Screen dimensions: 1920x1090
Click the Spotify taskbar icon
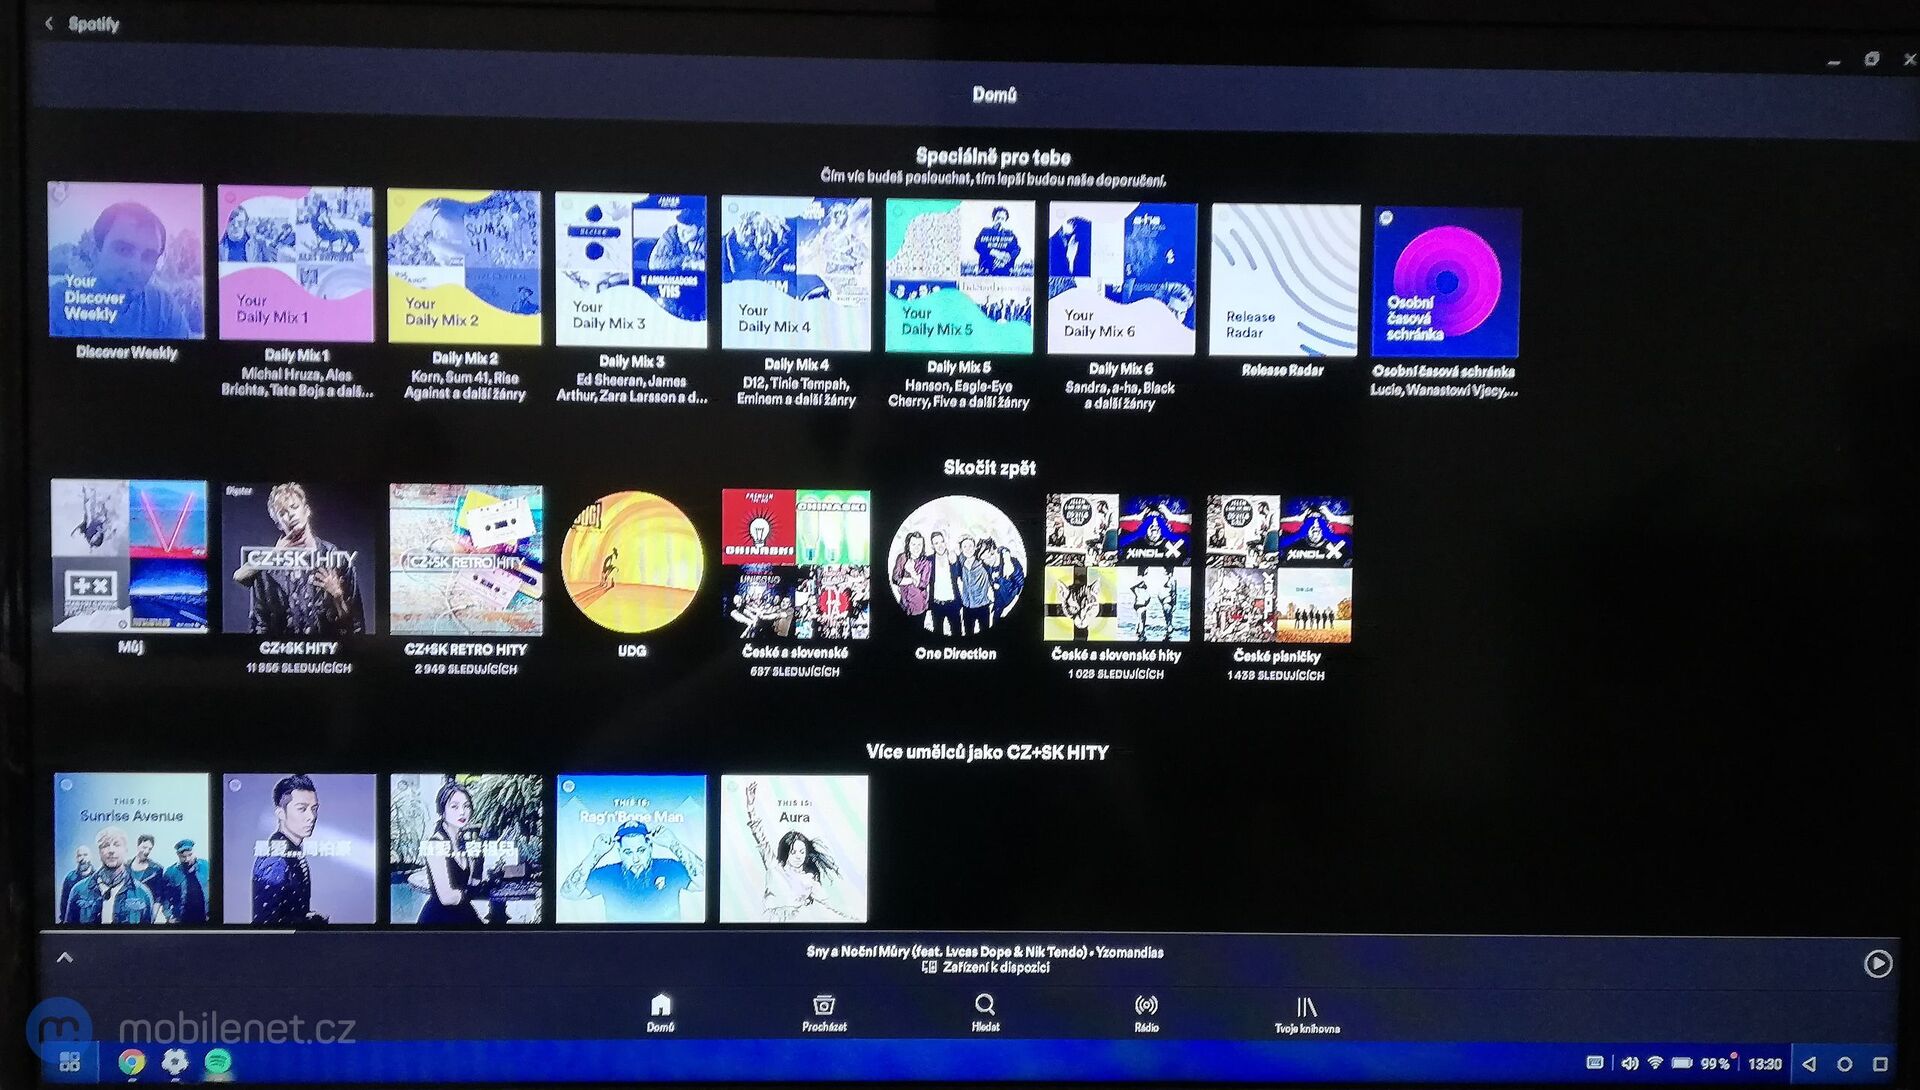[218, 1062]
